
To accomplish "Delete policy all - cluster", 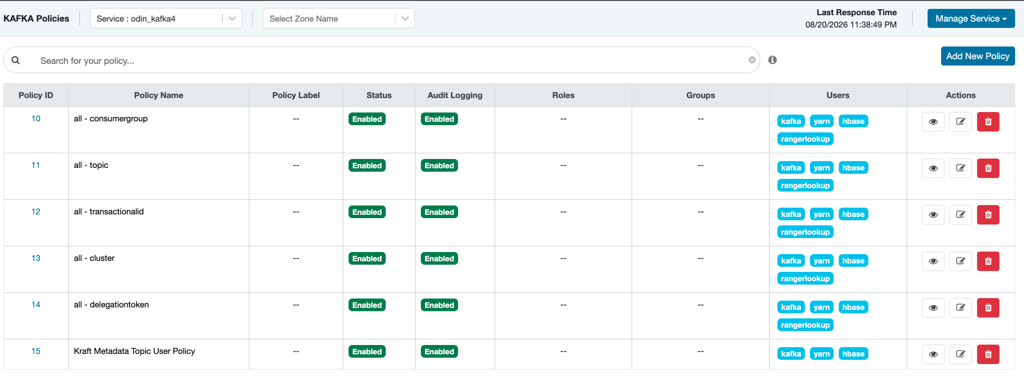I will [988, 261].
